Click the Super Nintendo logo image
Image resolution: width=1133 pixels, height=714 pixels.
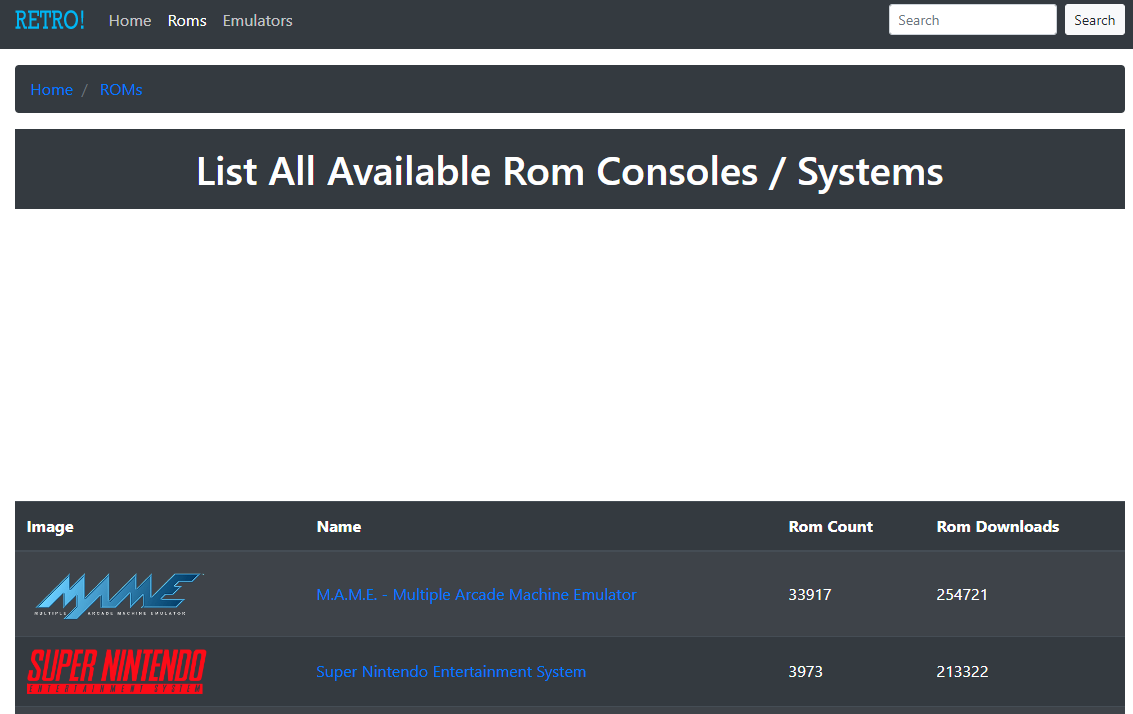(x=116, y=671)
